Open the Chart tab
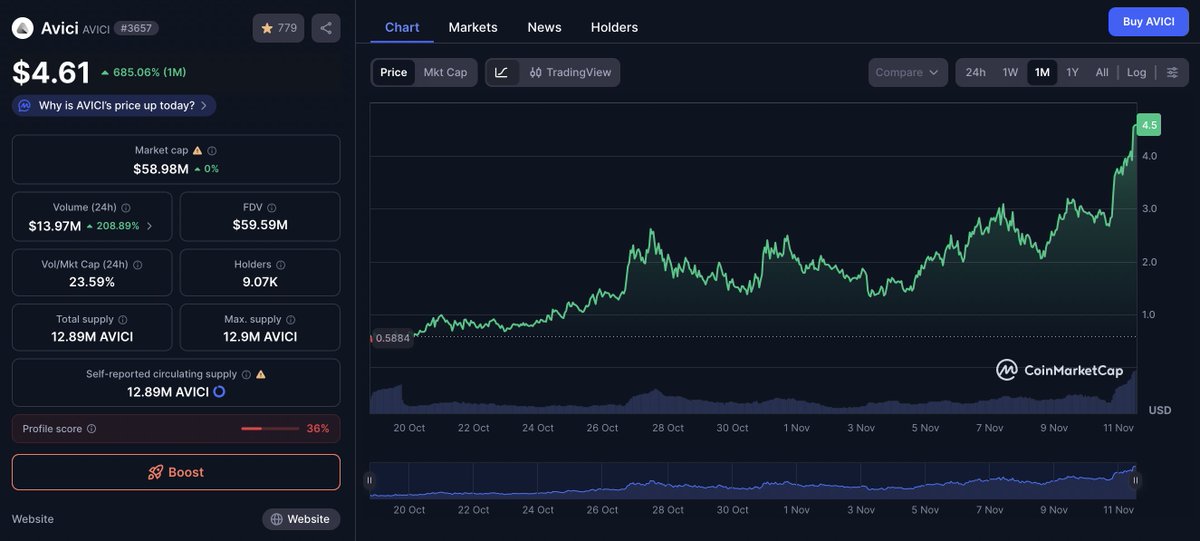Viewport: 1200px width, 541px height. tap(402, 27)
